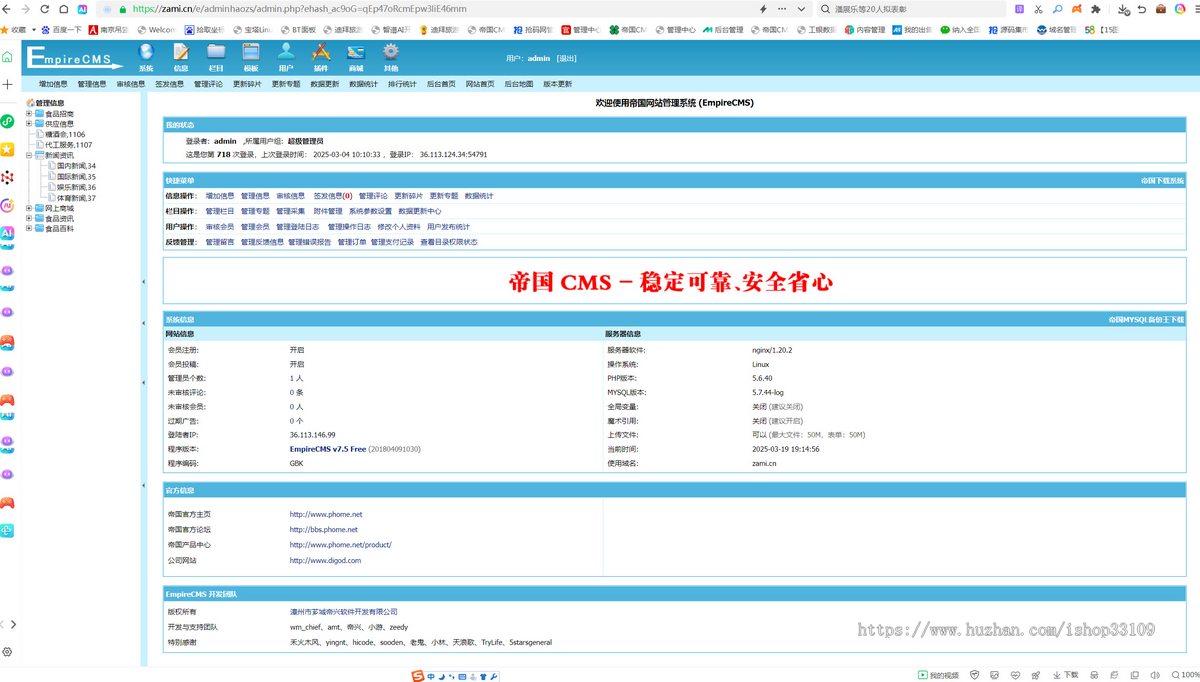Click 帝国MYSQL备份王下载 link
Viewport: 1200px width, 682px height.
[1146, 320]
